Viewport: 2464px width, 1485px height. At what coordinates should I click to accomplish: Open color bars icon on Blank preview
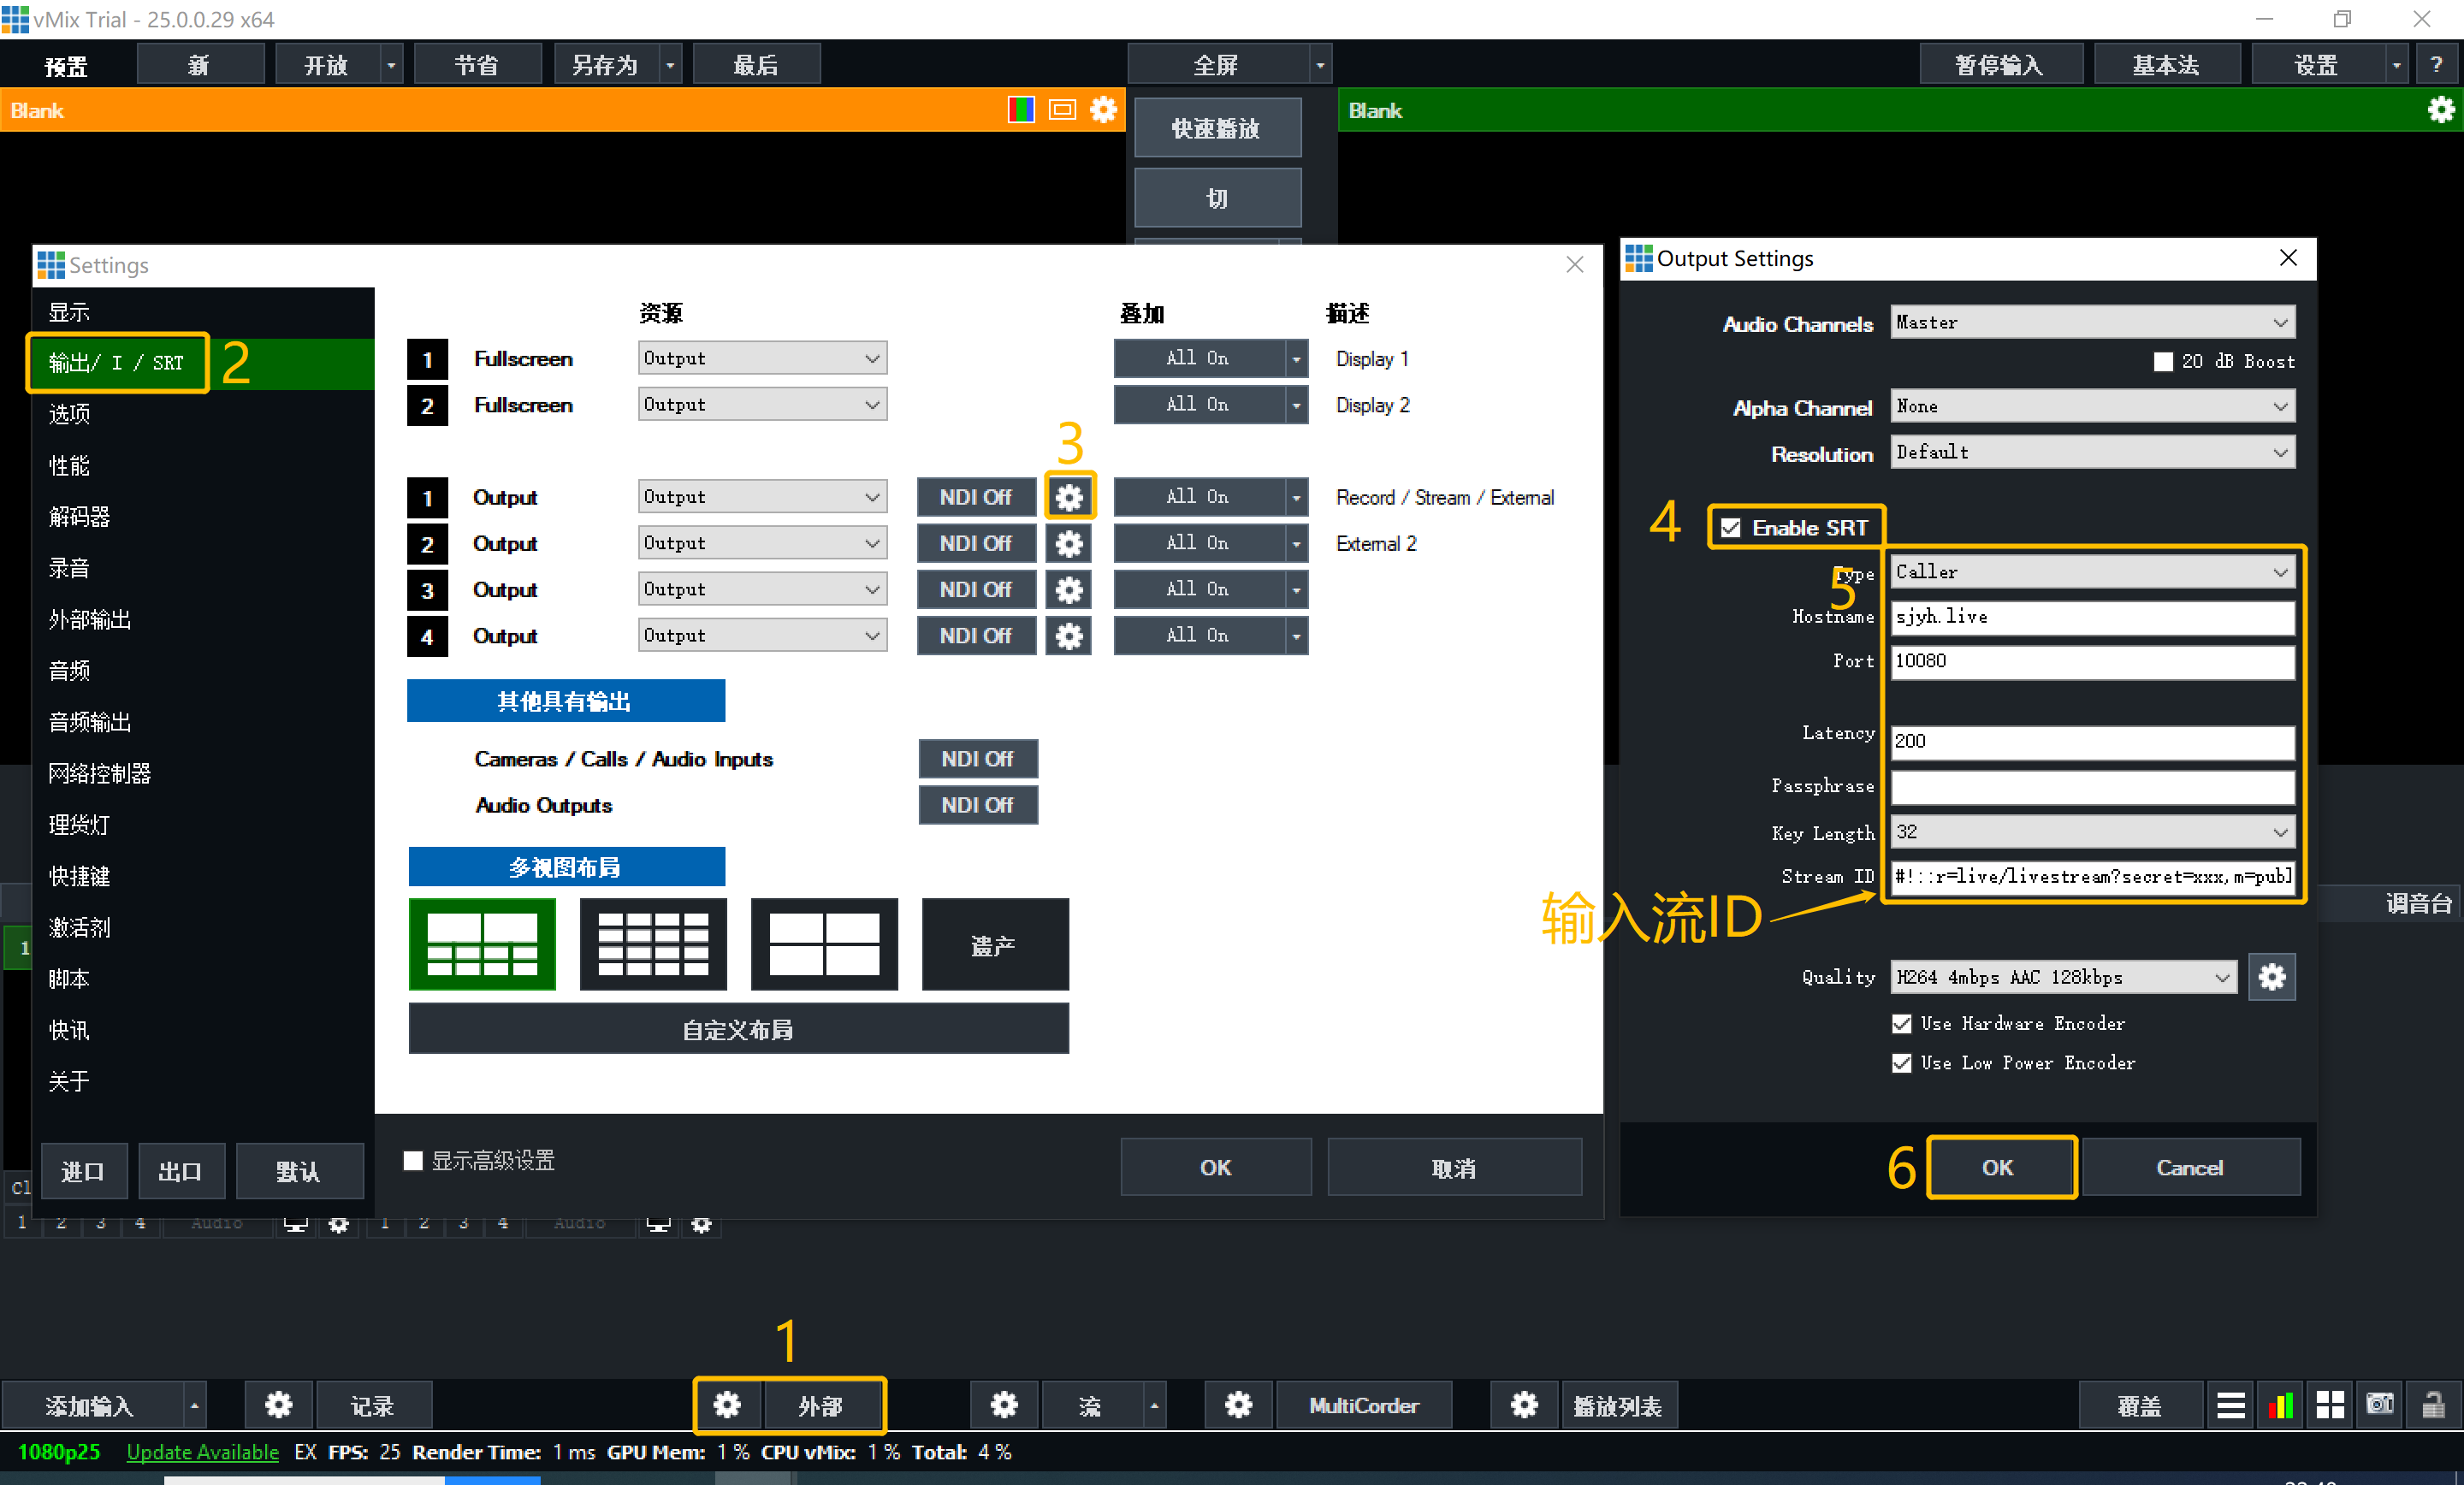click(1020, 110)
